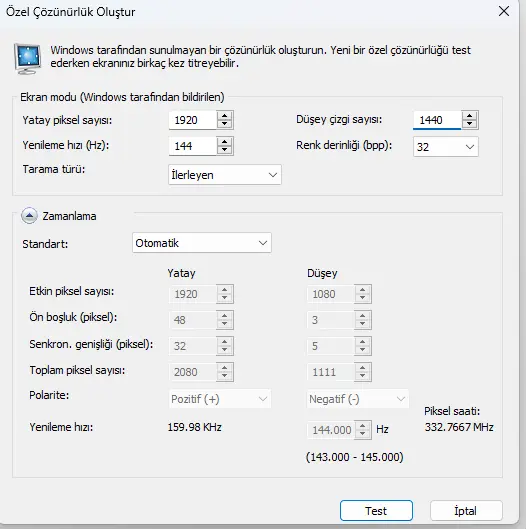Click the 332.7667 MHz pixel clock value
The image size is (526, 529).
pyautogui.click(x=459, y=427)
